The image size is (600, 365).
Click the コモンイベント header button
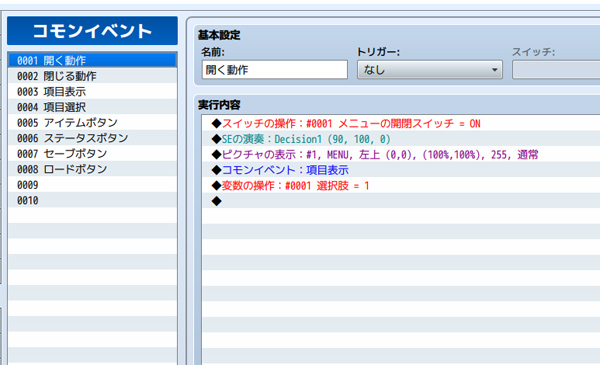92,31
